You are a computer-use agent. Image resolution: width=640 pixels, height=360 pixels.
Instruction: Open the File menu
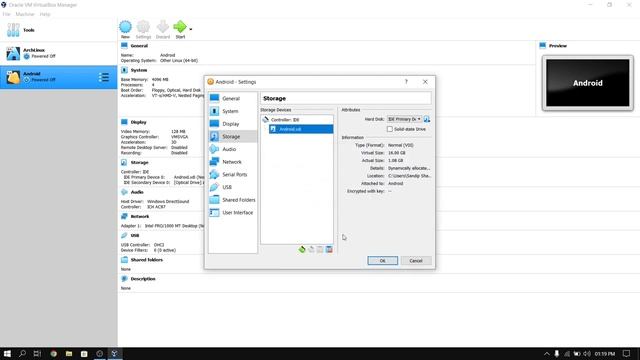(x=7, y=14)
